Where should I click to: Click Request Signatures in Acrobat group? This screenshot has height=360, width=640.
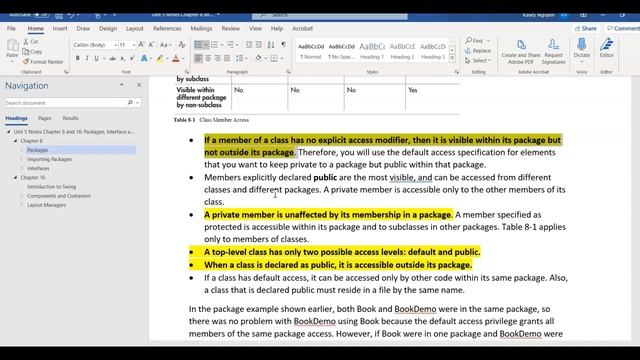553,51
